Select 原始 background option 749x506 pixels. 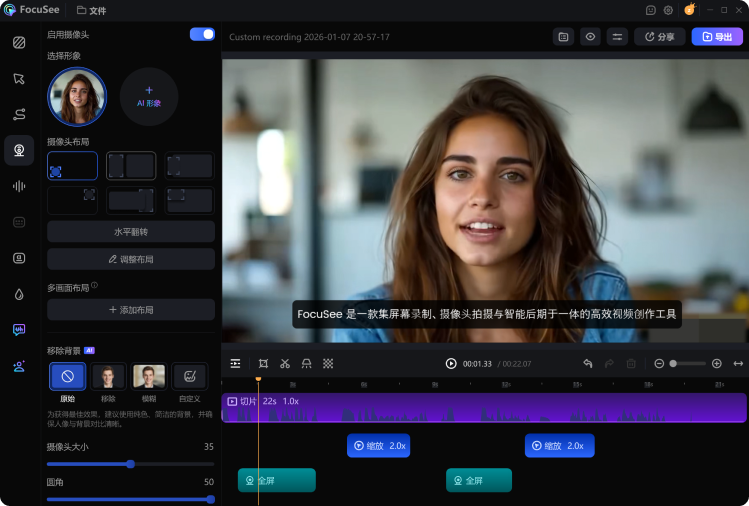click(x=67, y=377)
